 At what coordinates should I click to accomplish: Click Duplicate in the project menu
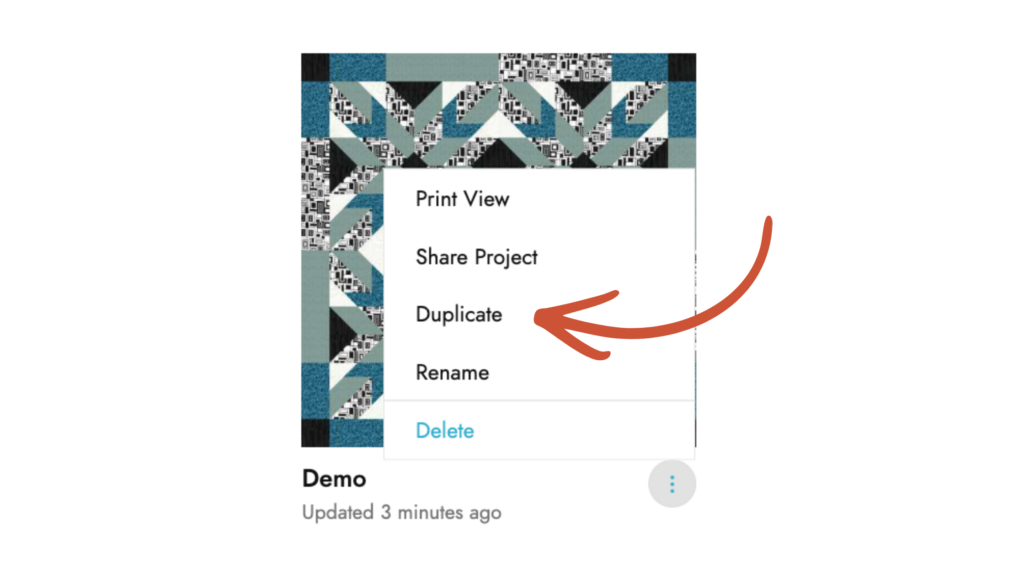(x=459, y=314)
